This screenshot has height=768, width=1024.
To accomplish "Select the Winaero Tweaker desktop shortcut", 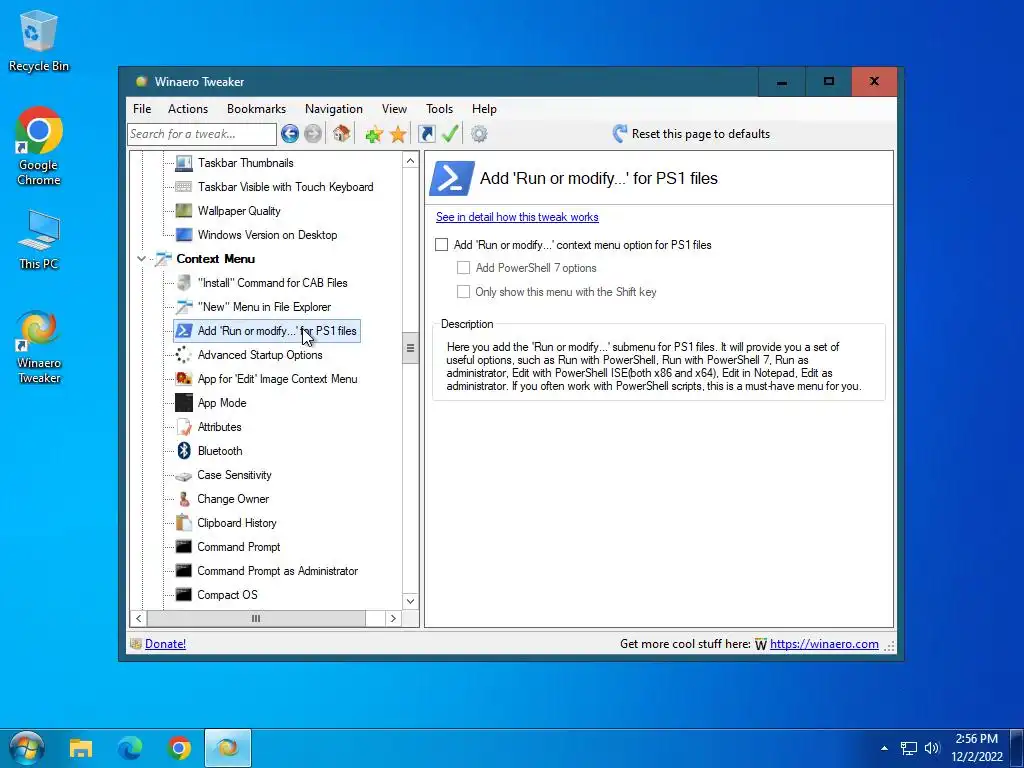I will 39,347.
